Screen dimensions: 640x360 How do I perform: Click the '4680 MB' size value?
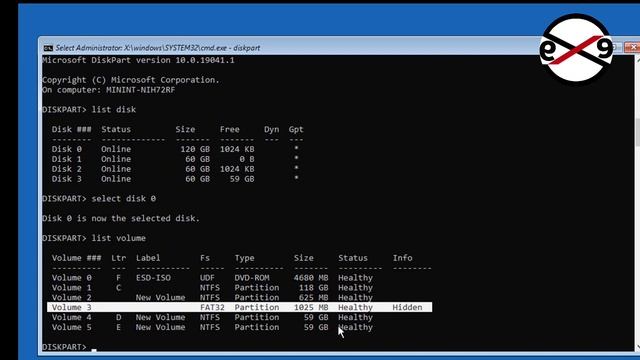[311, 278]
